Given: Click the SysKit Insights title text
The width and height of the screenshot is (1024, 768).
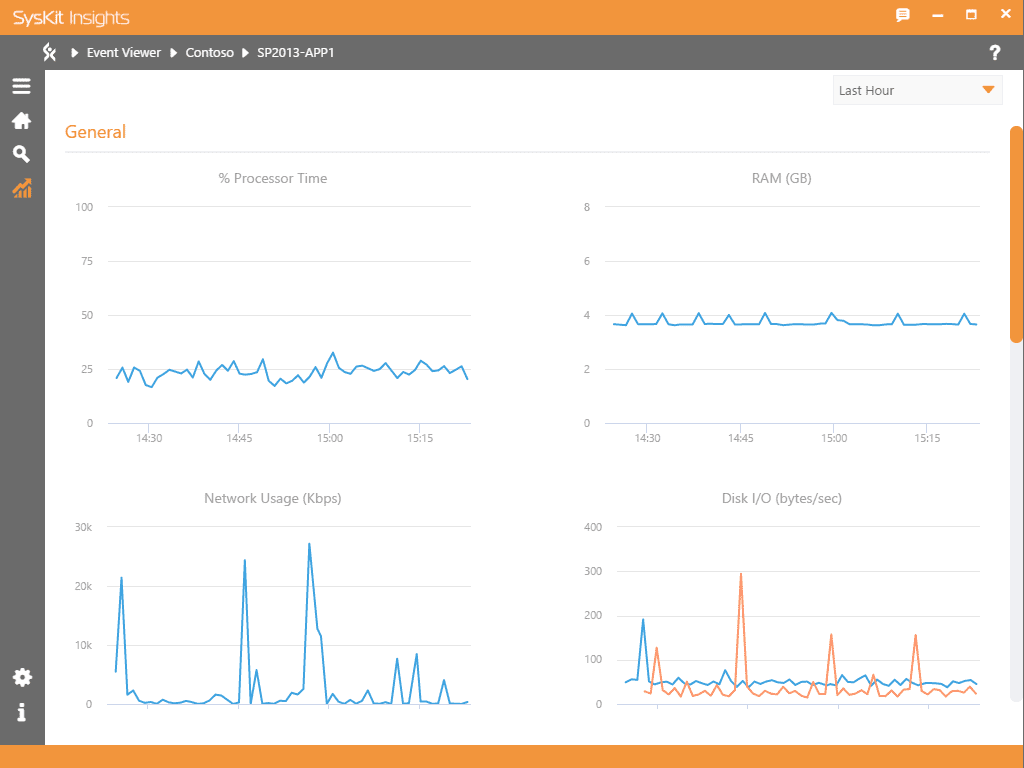Looking at the screenshot, I should coord(71,17).
